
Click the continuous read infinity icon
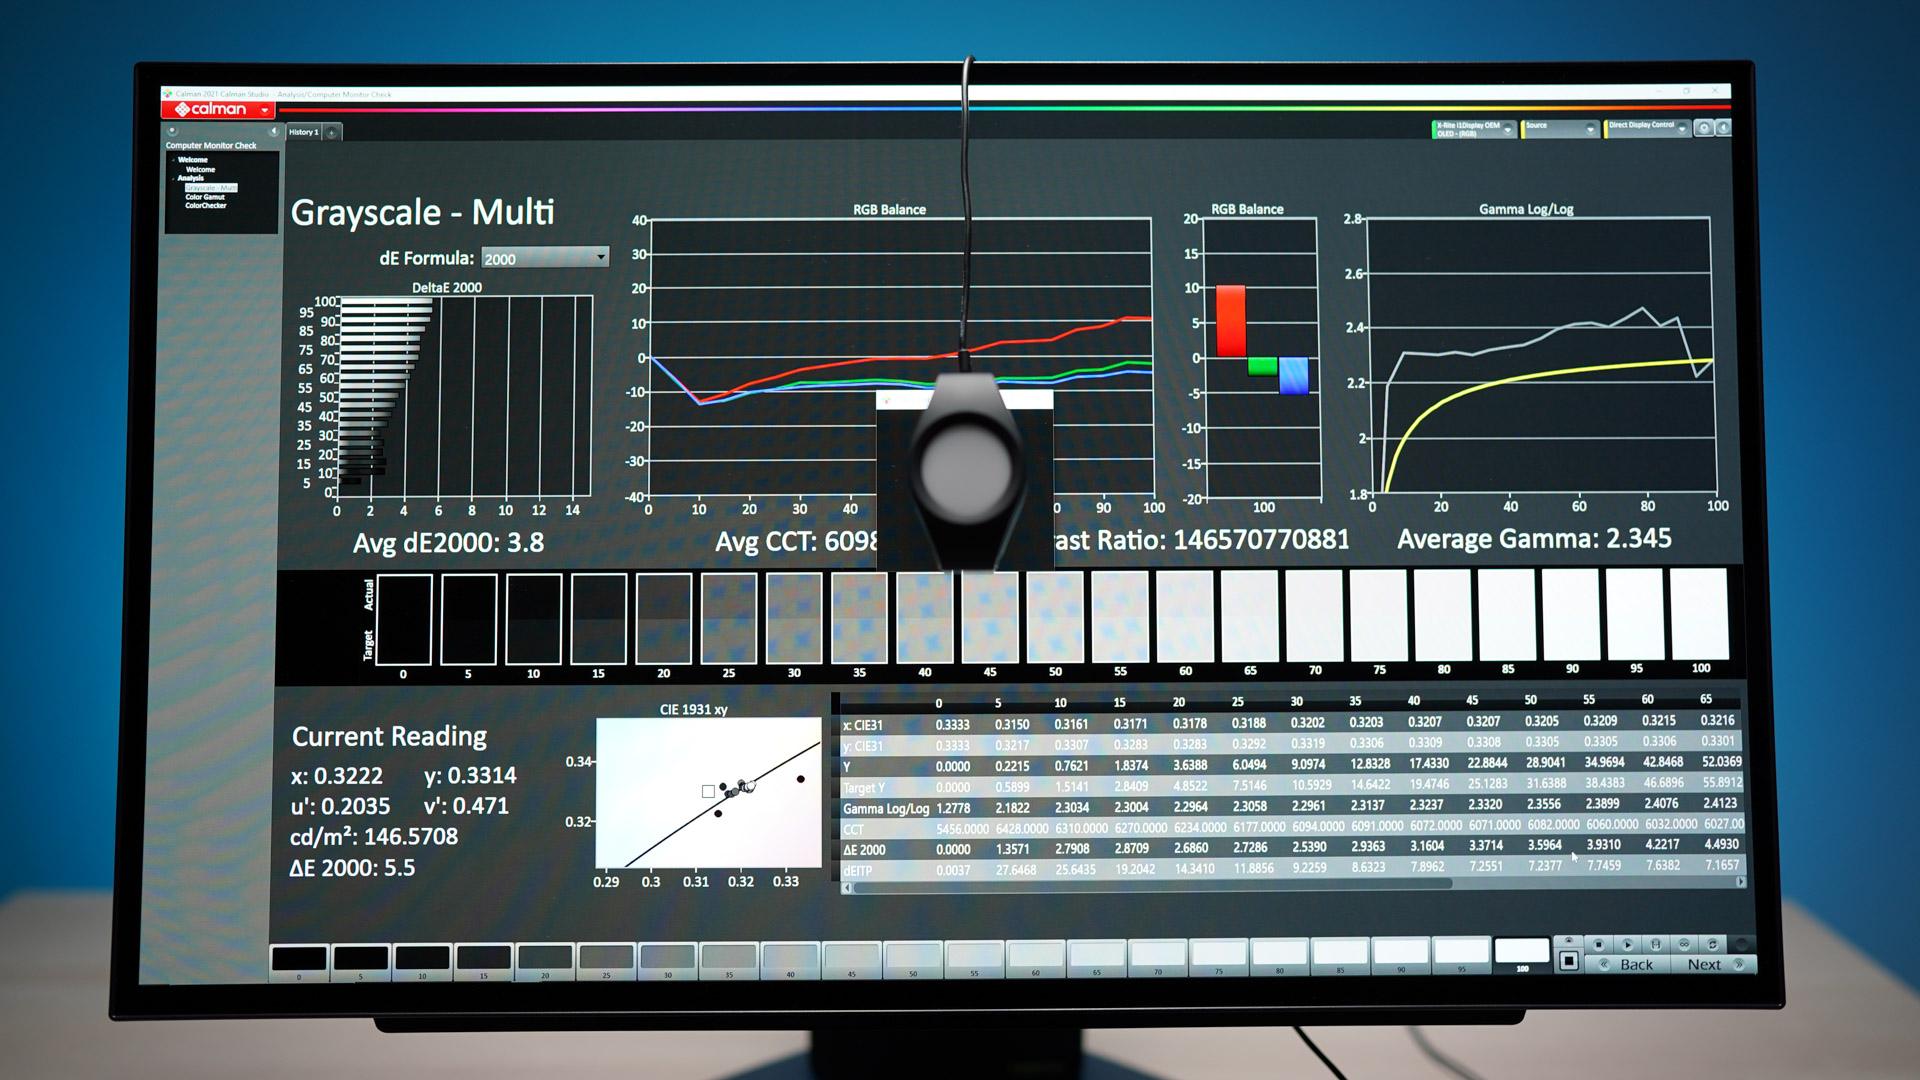coord(1684,944)
